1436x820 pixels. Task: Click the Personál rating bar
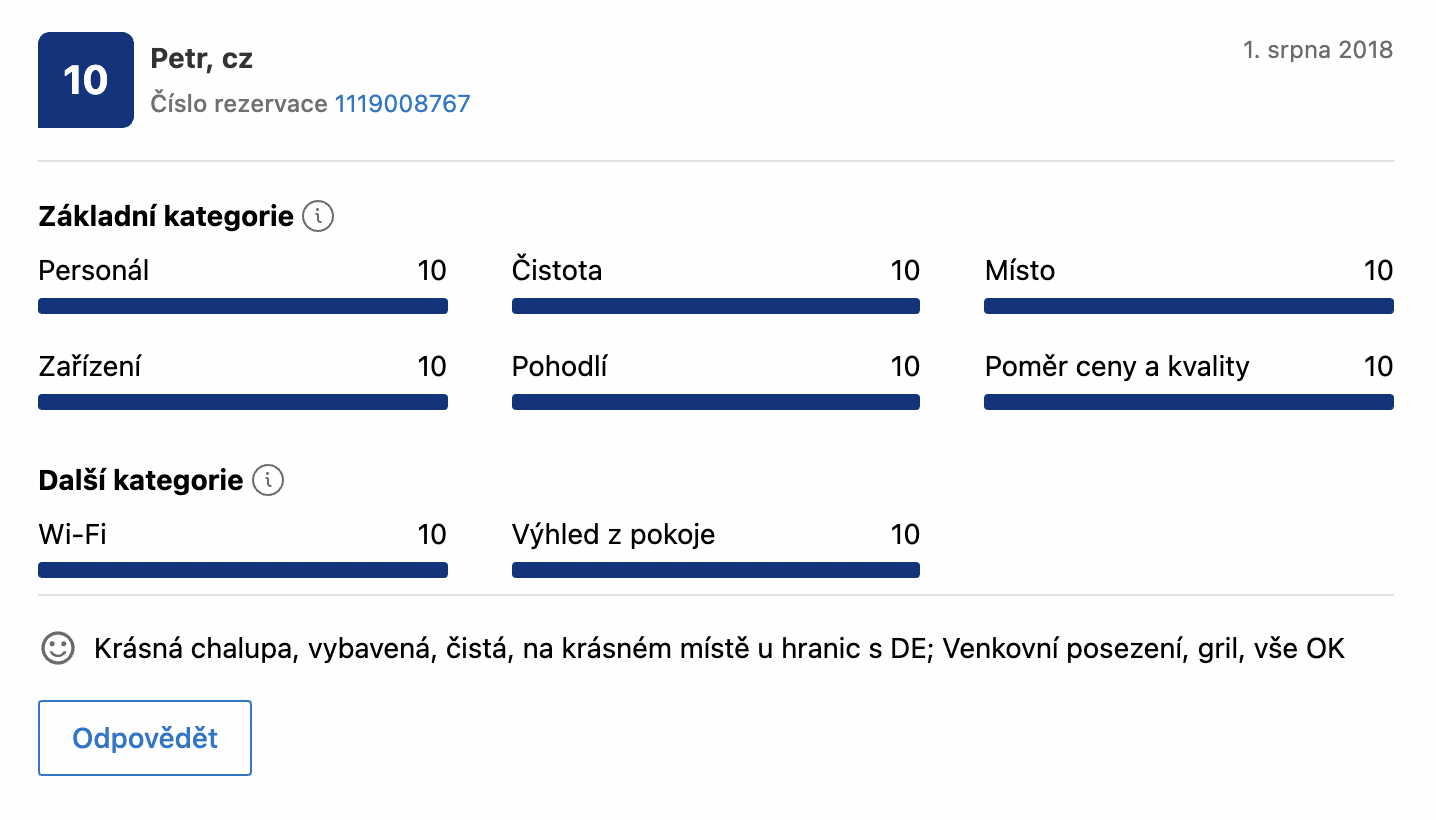tap(243, 306)
